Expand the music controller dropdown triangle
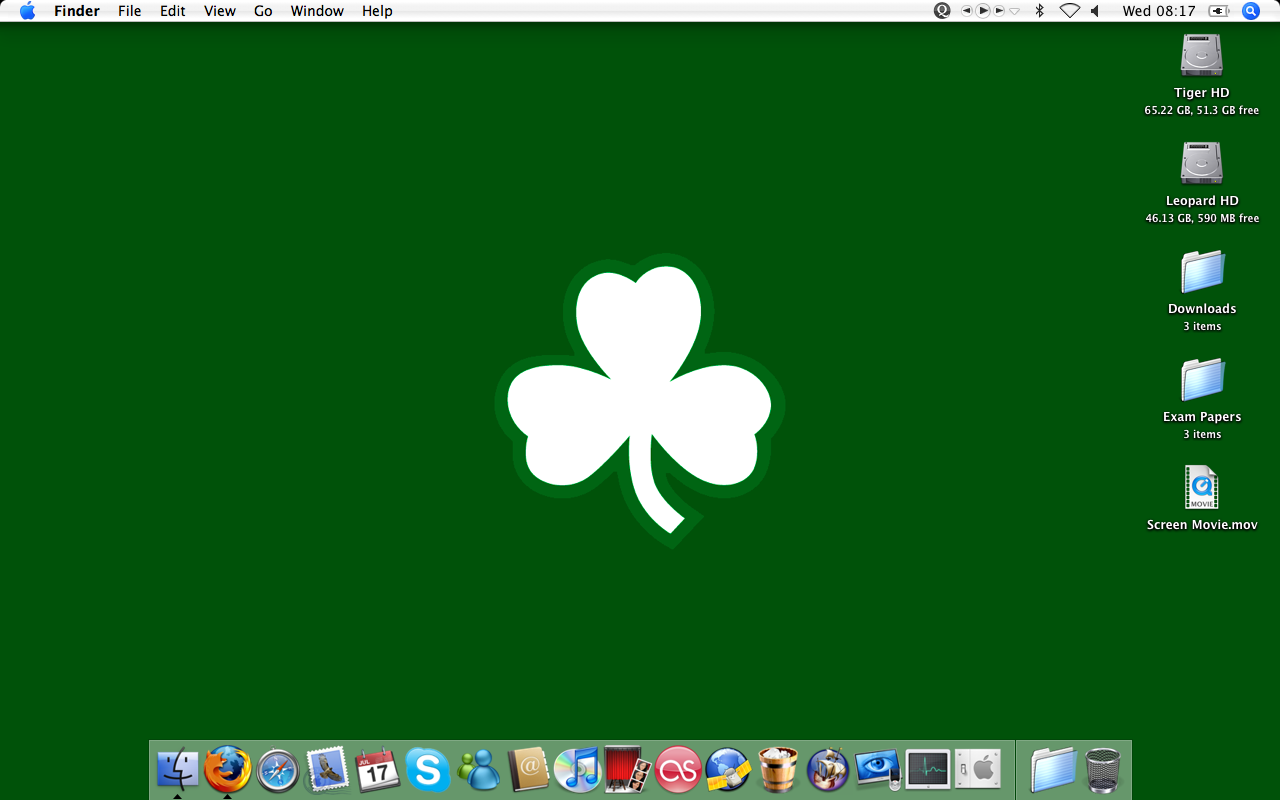This screenshot has width=1280, height=800. 1014,11
